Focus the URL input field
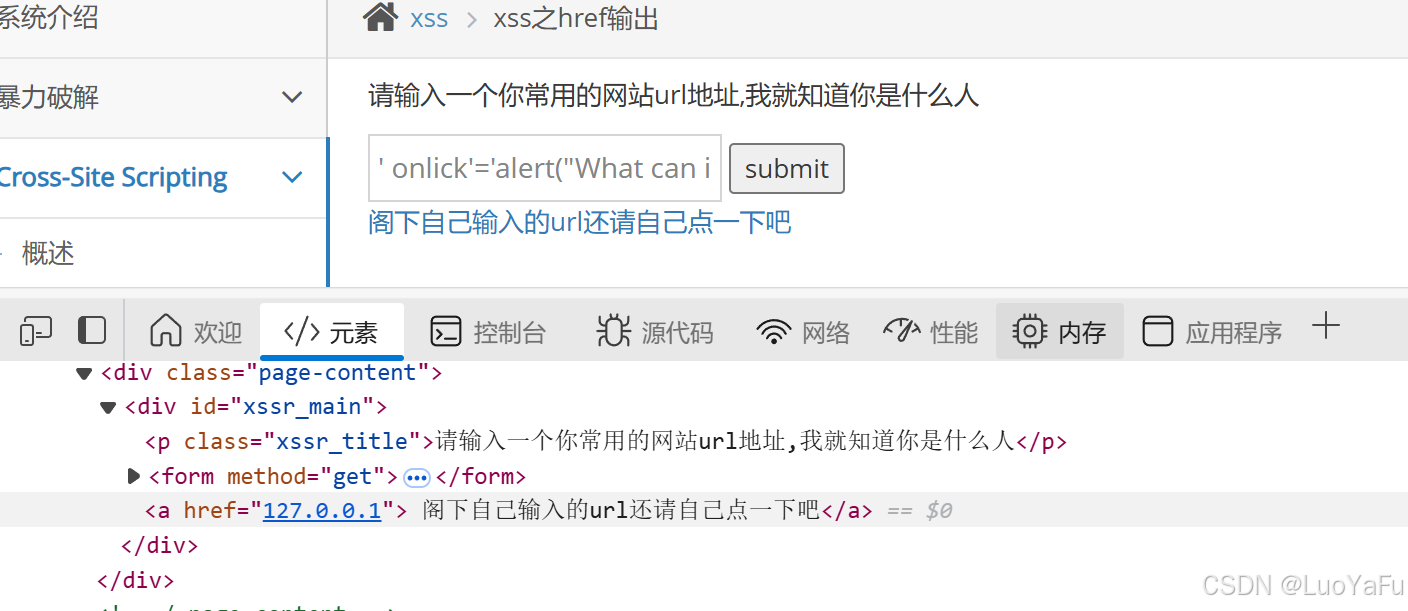The height and width of the screenshot is (611, 1408). pyautogui.click(x=545, y=168)
